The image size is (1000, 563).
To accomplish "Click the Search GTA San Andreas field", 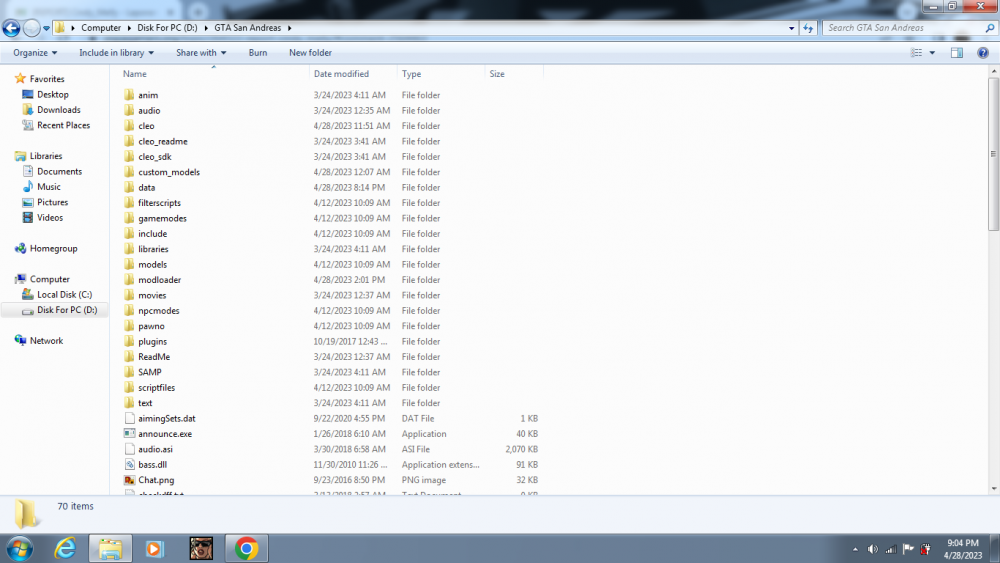I will coord(904,28).
